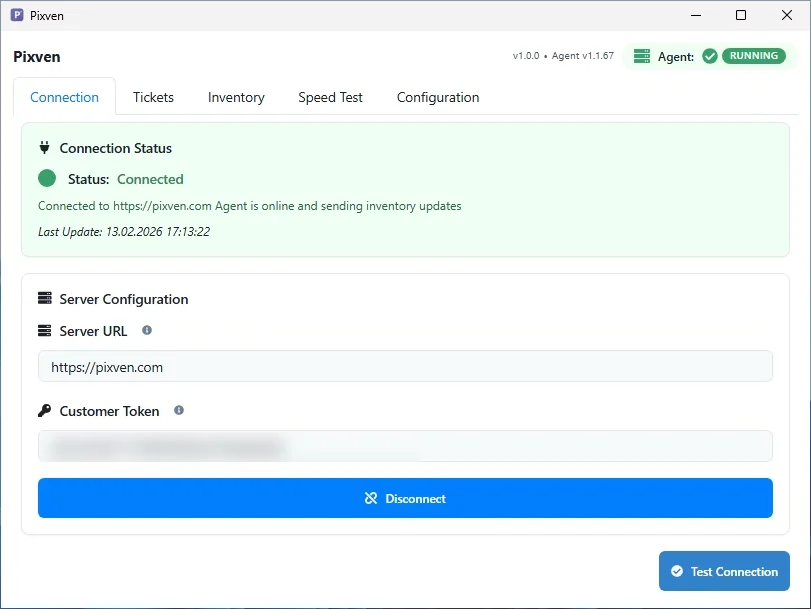Click the 'v1.0.0 • Agent v1.1.67' version text
The width and height of the screenshot is (811, 609).
pos(563,55)
